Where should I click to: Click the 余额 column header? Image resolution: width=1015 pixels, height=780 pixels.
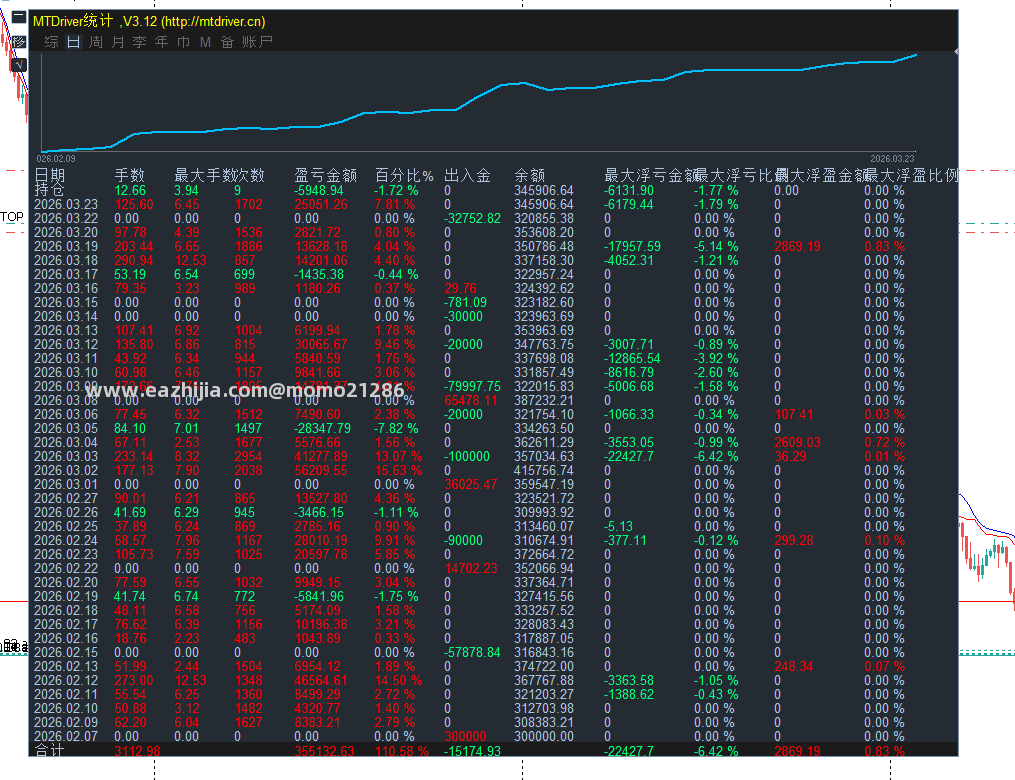530,175
